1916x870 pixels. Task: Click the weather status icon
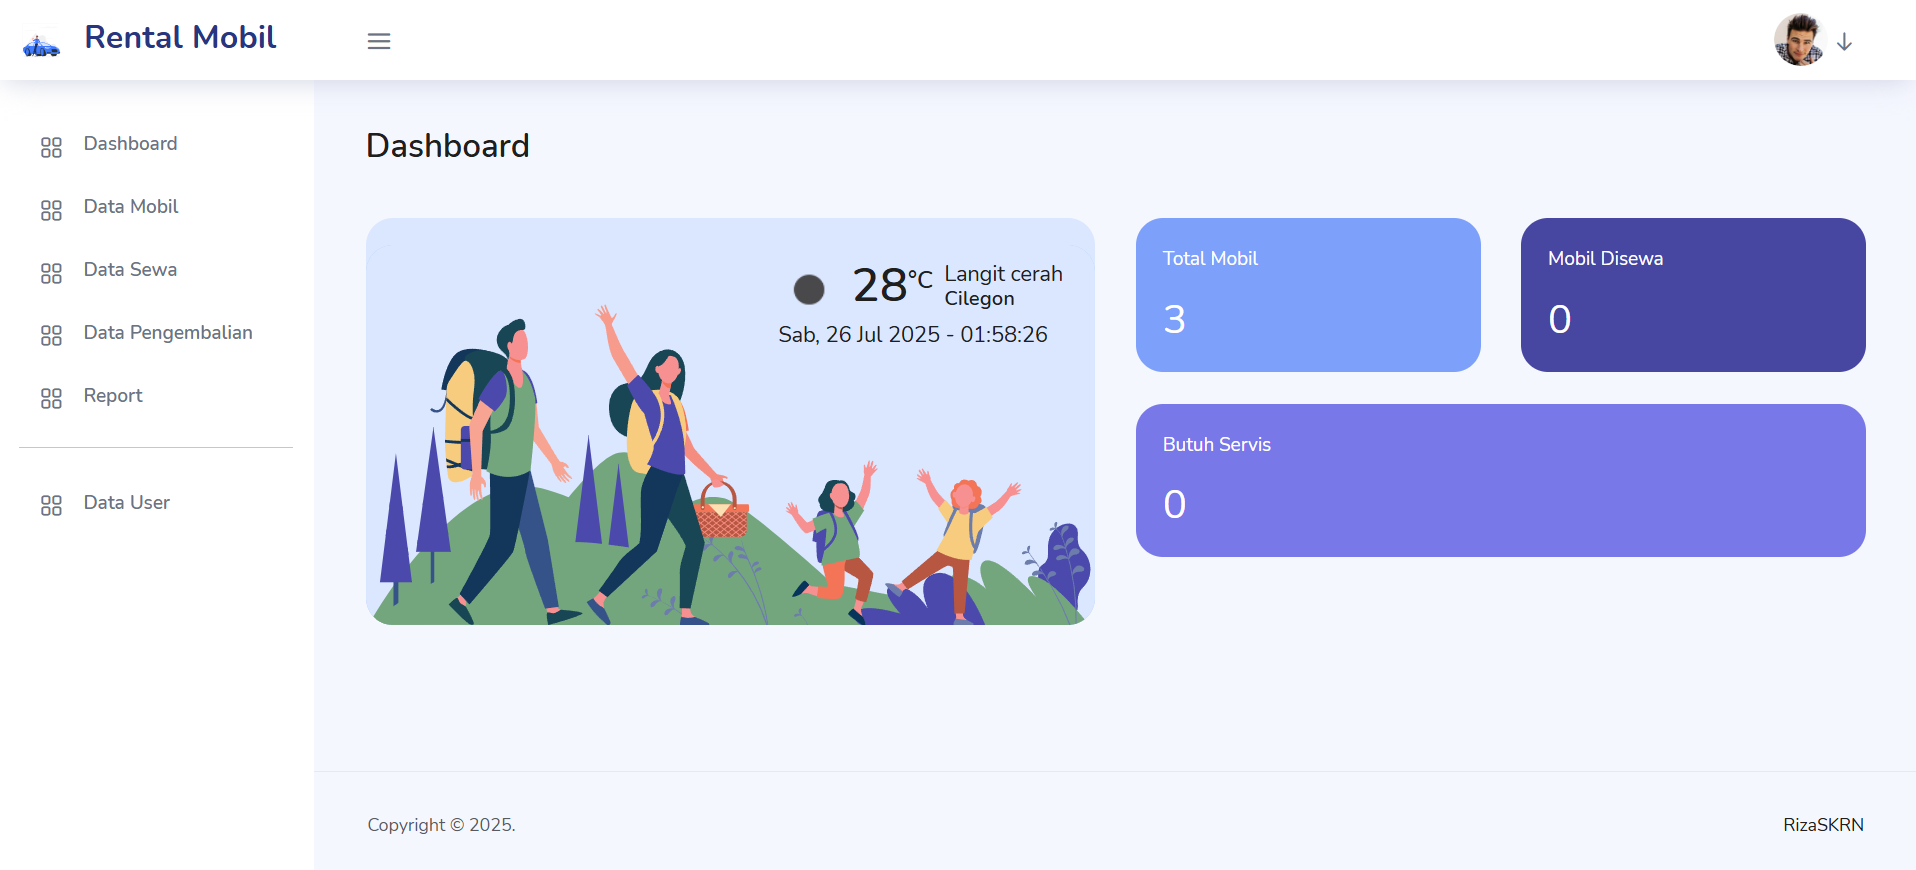click(x=809, y=289)
